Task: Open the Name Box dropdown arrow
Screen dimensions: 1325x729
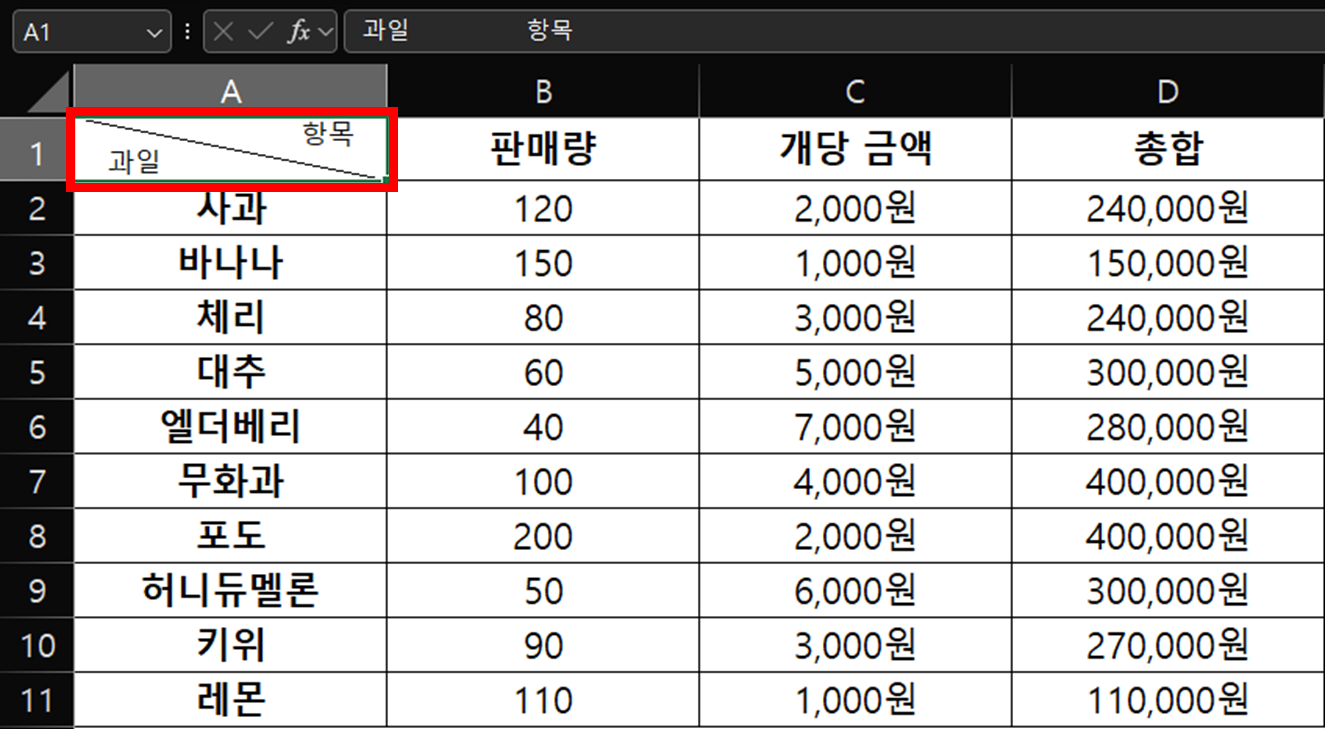Action: tap(155, 31)
